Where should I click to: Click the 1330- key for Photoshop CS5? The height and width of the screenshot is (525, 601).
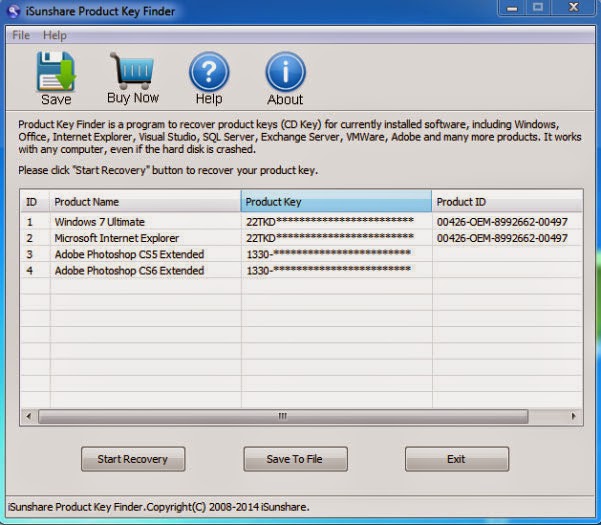pos(328,254)
